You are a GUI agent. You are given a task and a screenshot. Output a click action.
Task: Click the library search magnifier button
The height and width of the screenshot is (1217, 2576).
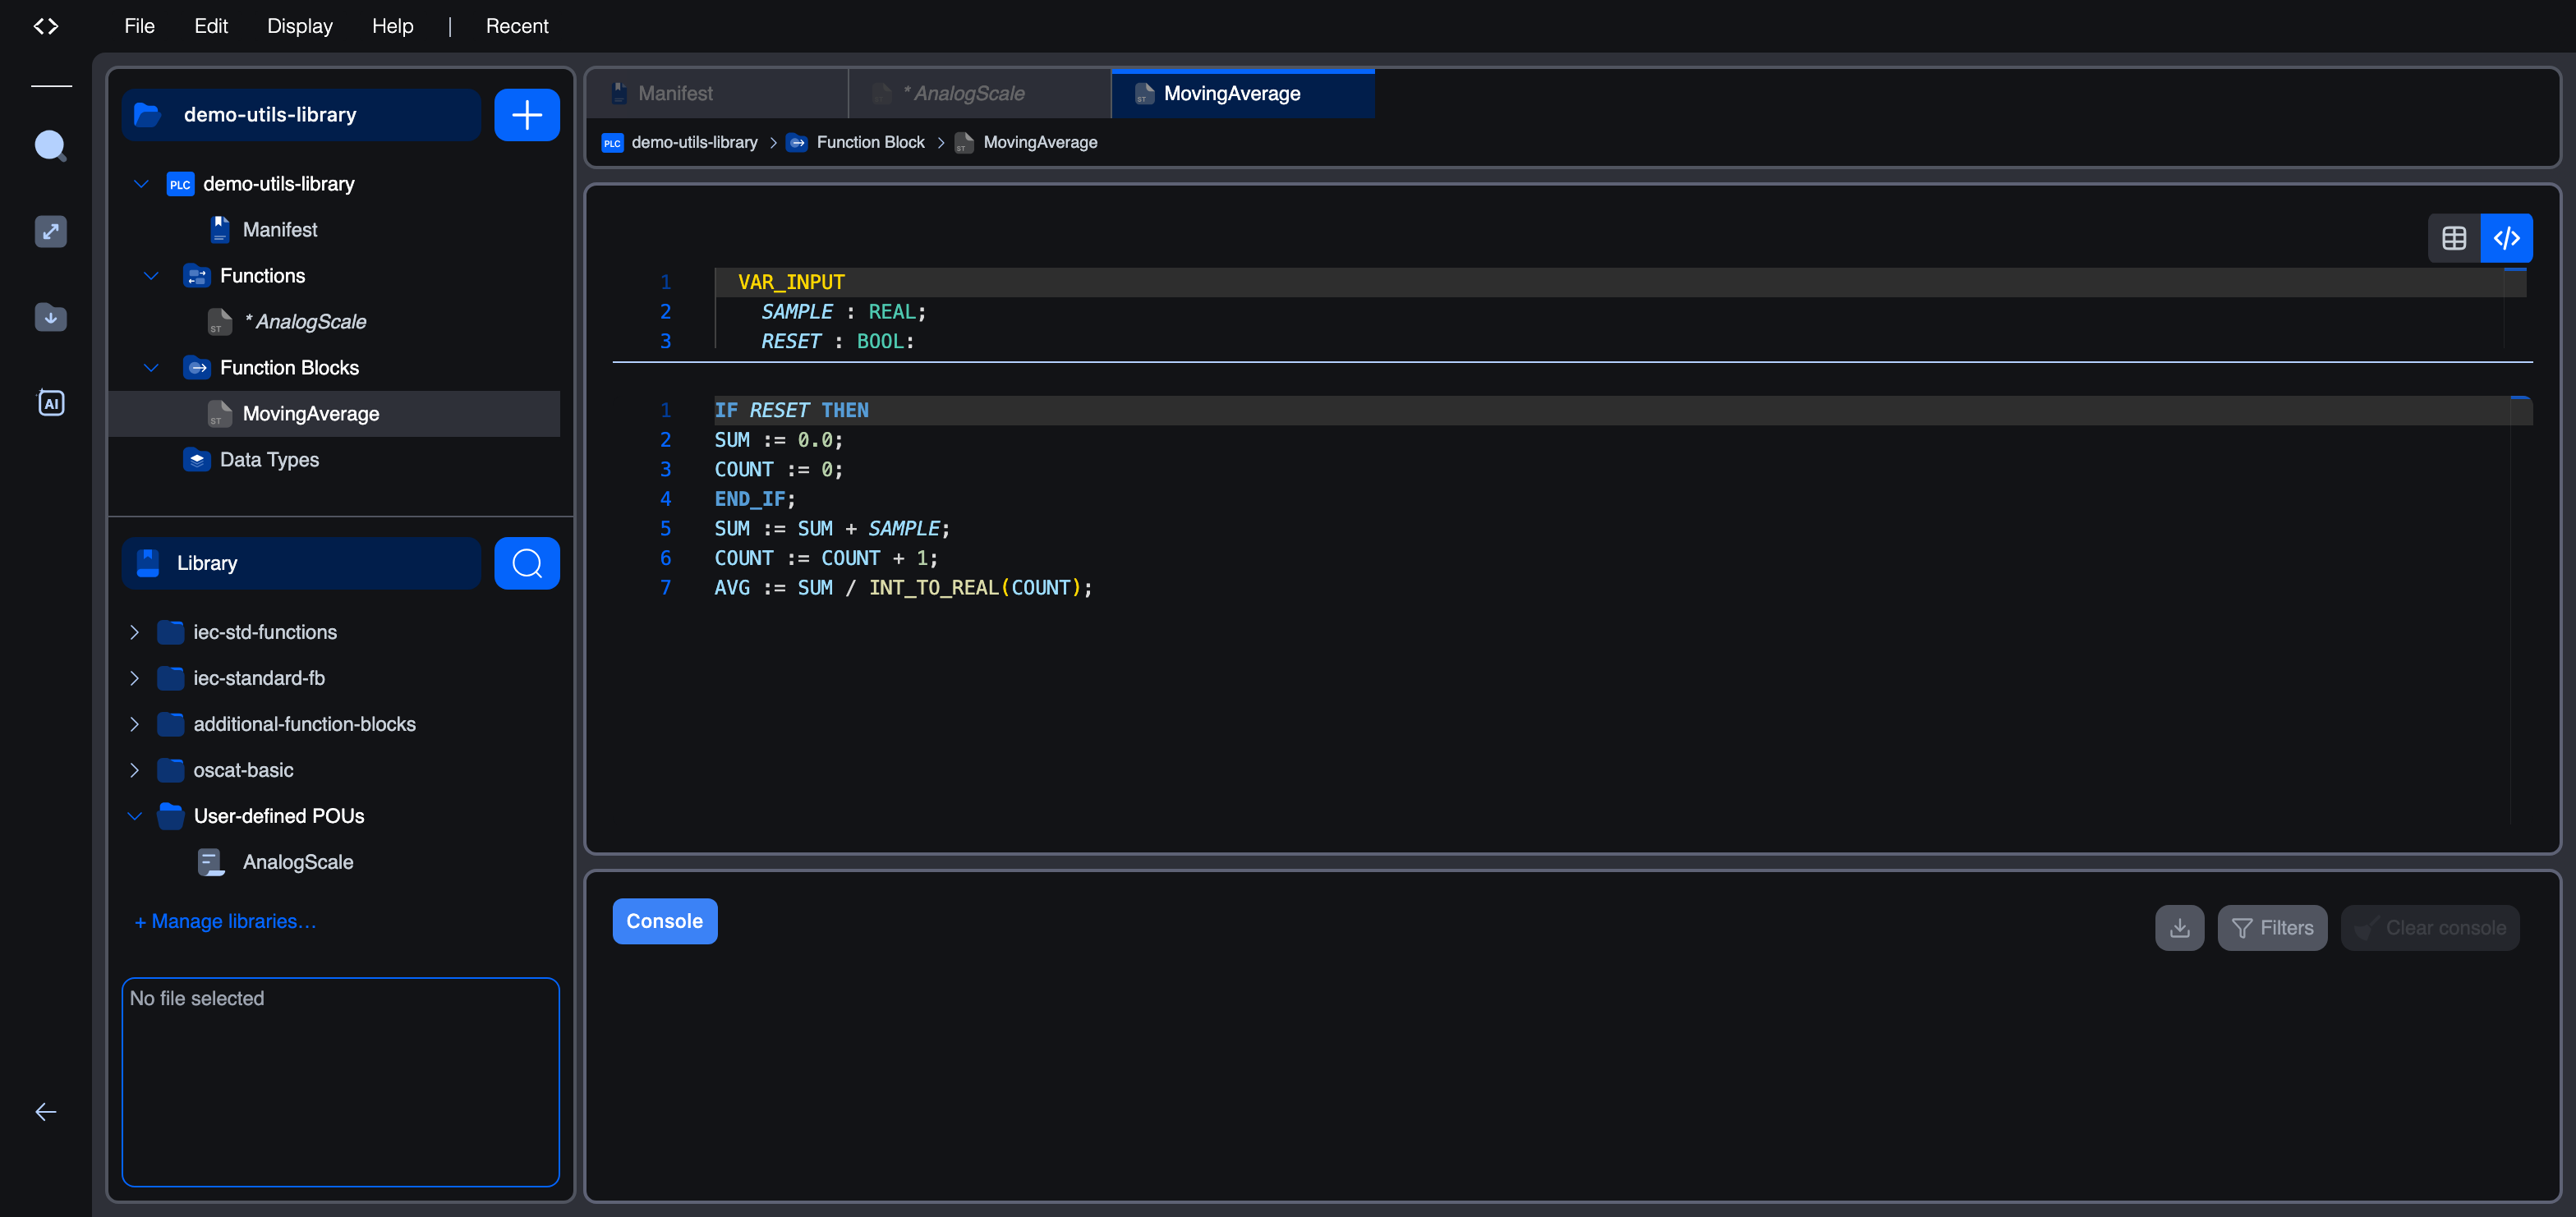(527, 563)
